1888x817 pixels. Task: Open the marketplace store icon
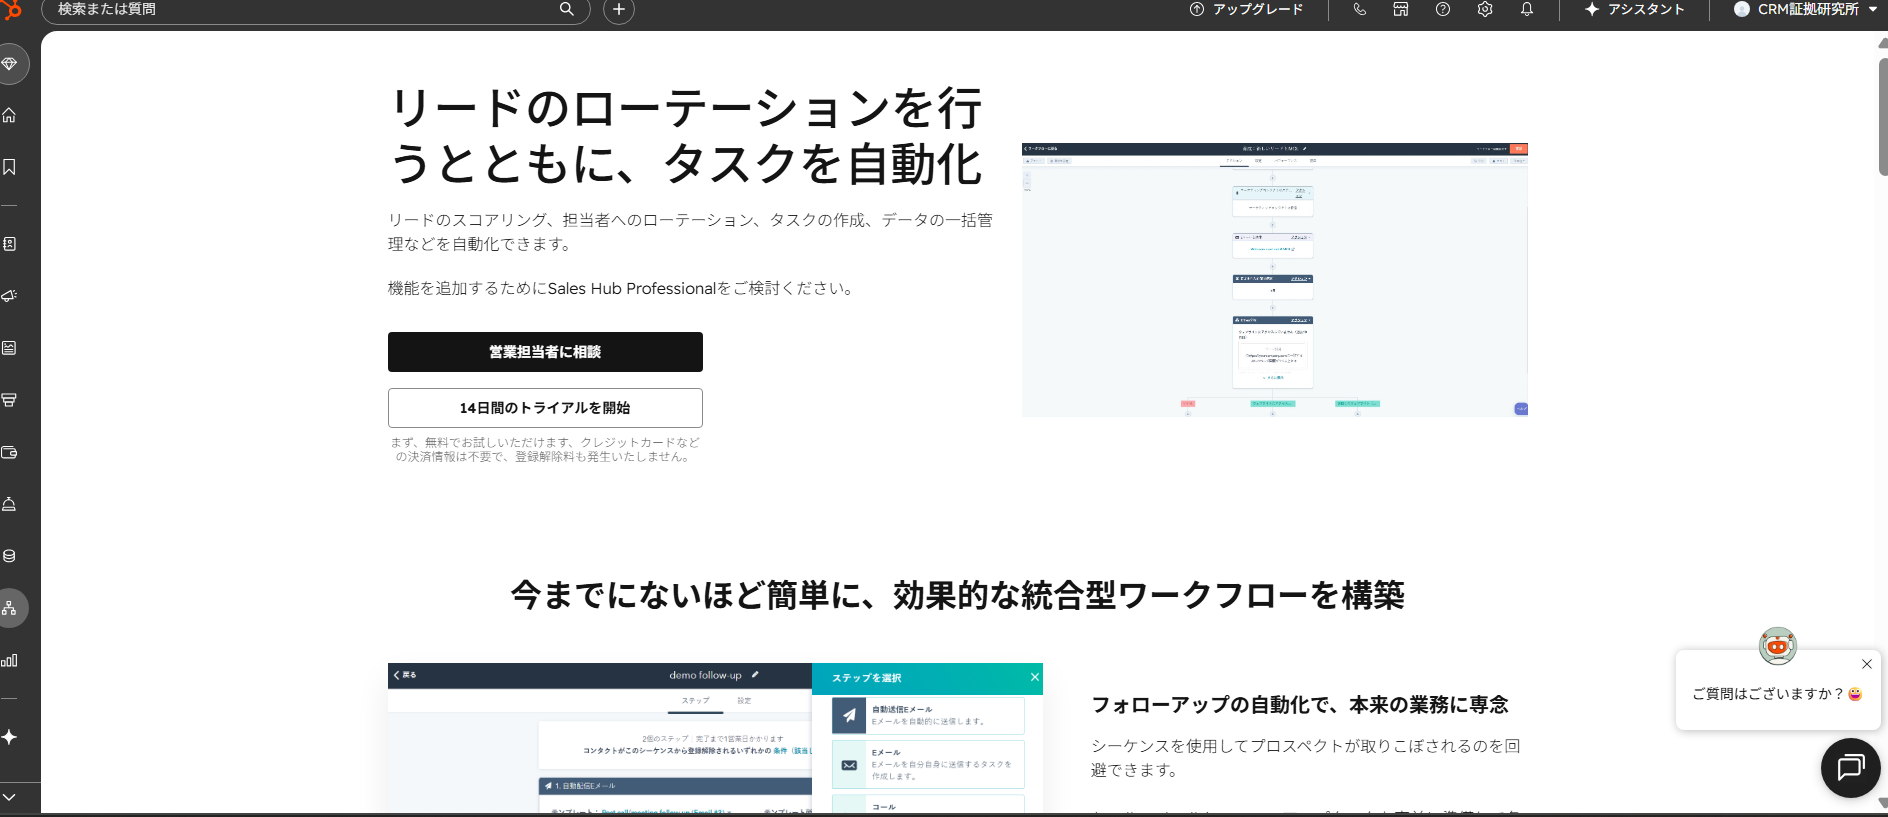click(1401, 9)
